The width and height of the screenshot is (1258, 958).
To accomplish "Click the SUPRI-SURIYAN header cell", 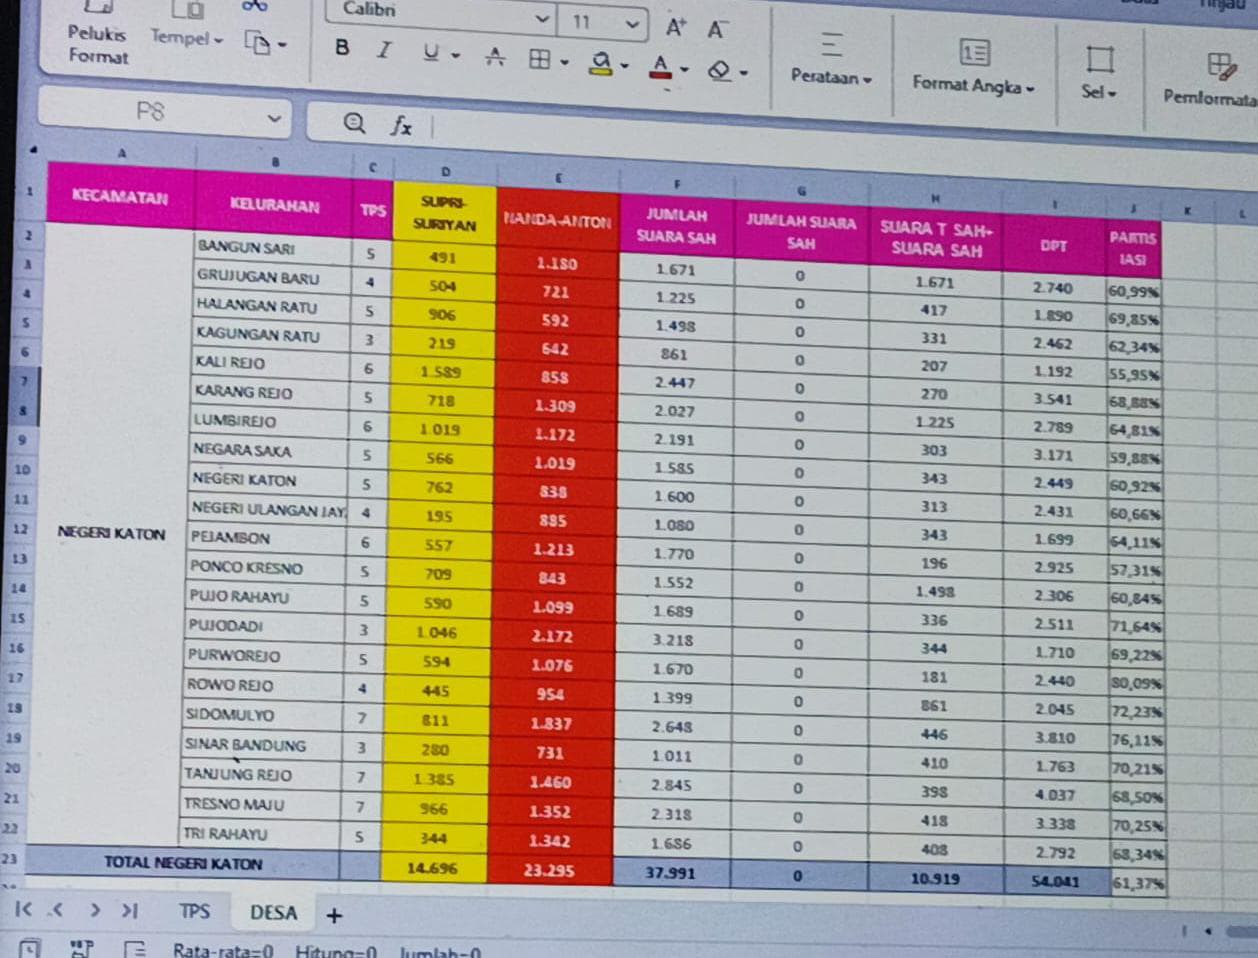I will 445,213.
